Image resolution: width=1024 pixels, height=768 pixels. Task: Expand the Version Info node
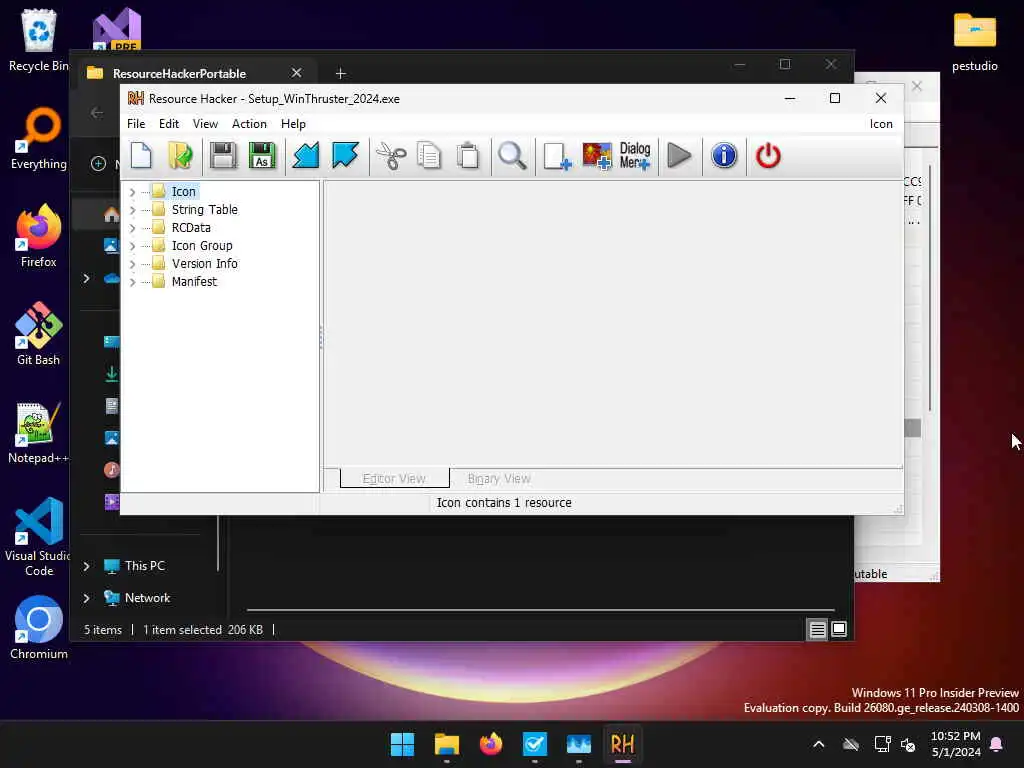point(133,264)
